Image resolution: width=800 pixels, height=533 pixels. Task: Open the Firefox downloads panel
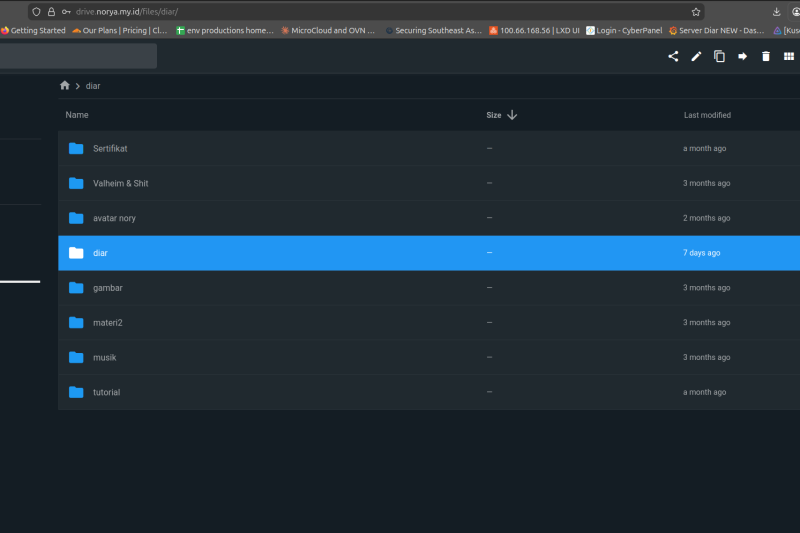click(777, 12)
